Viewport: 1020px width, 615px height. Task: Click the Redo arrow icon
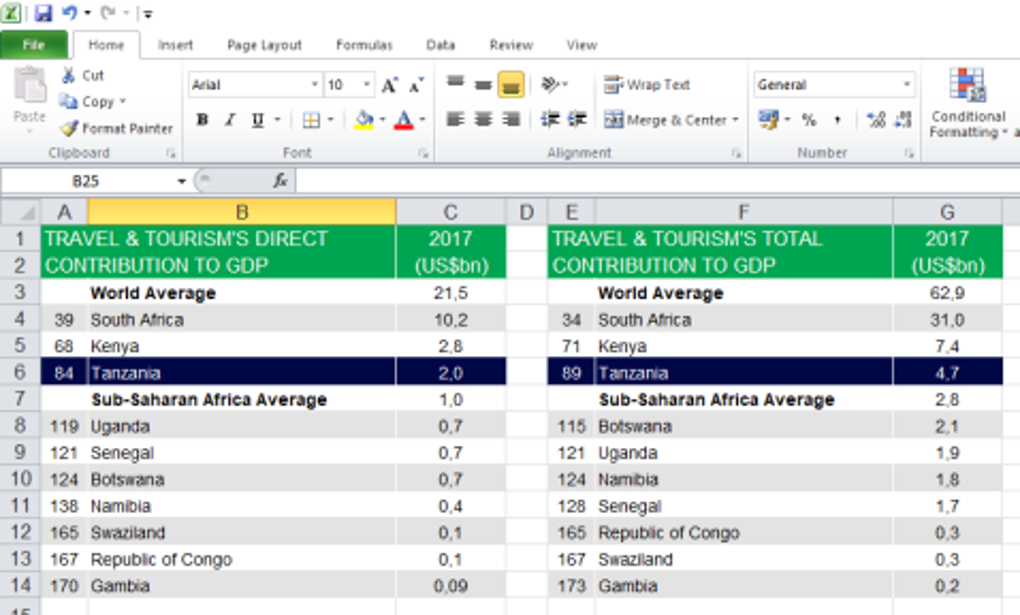tap(108, 12)
